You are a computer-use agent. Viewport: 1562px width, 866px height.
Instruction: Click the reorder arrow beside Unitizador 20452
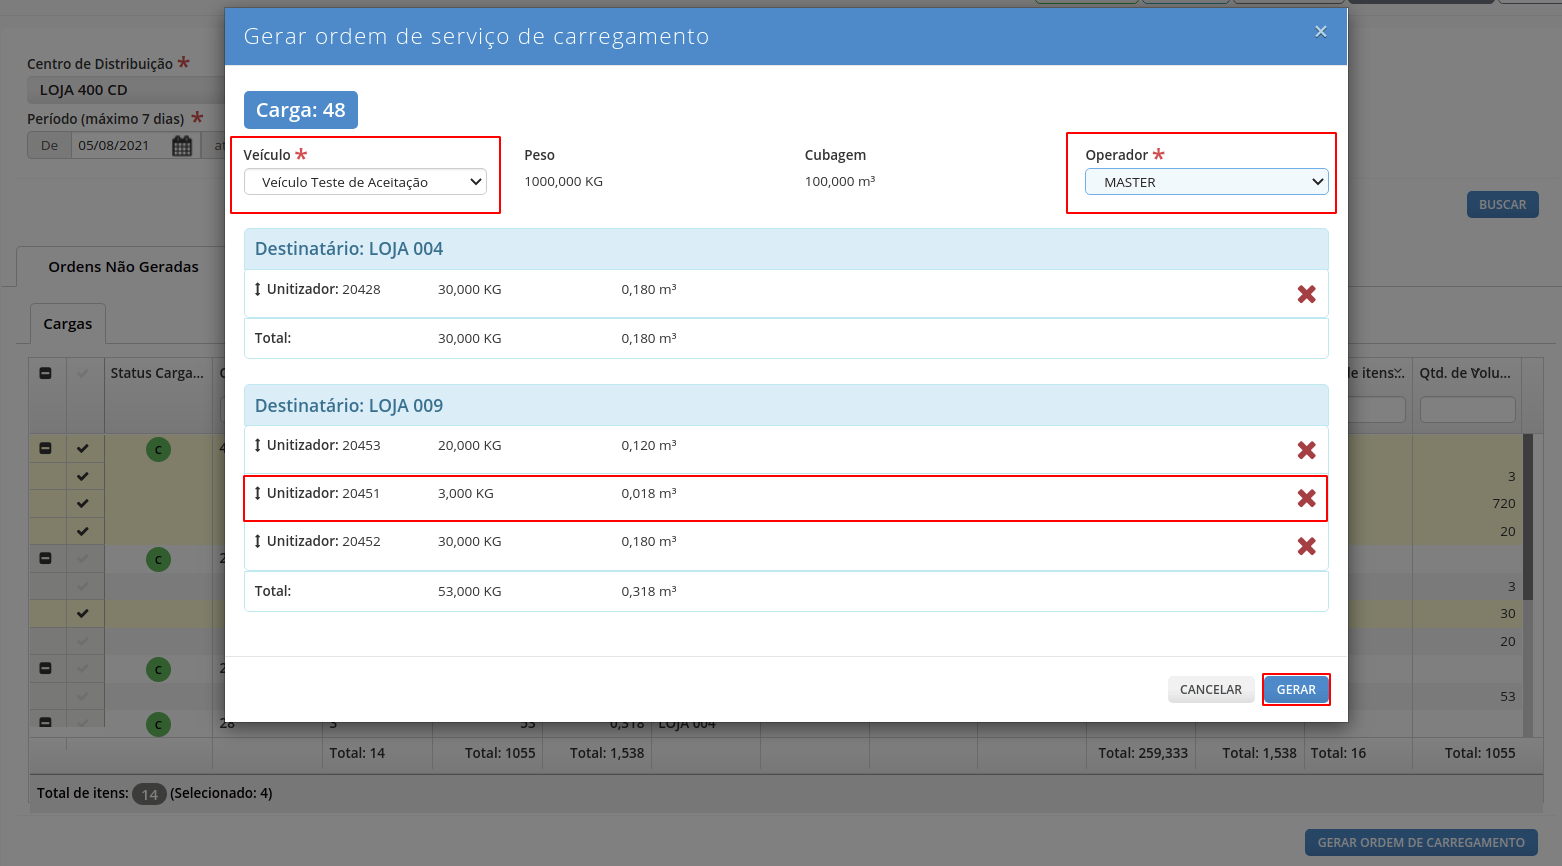point(258,541)
